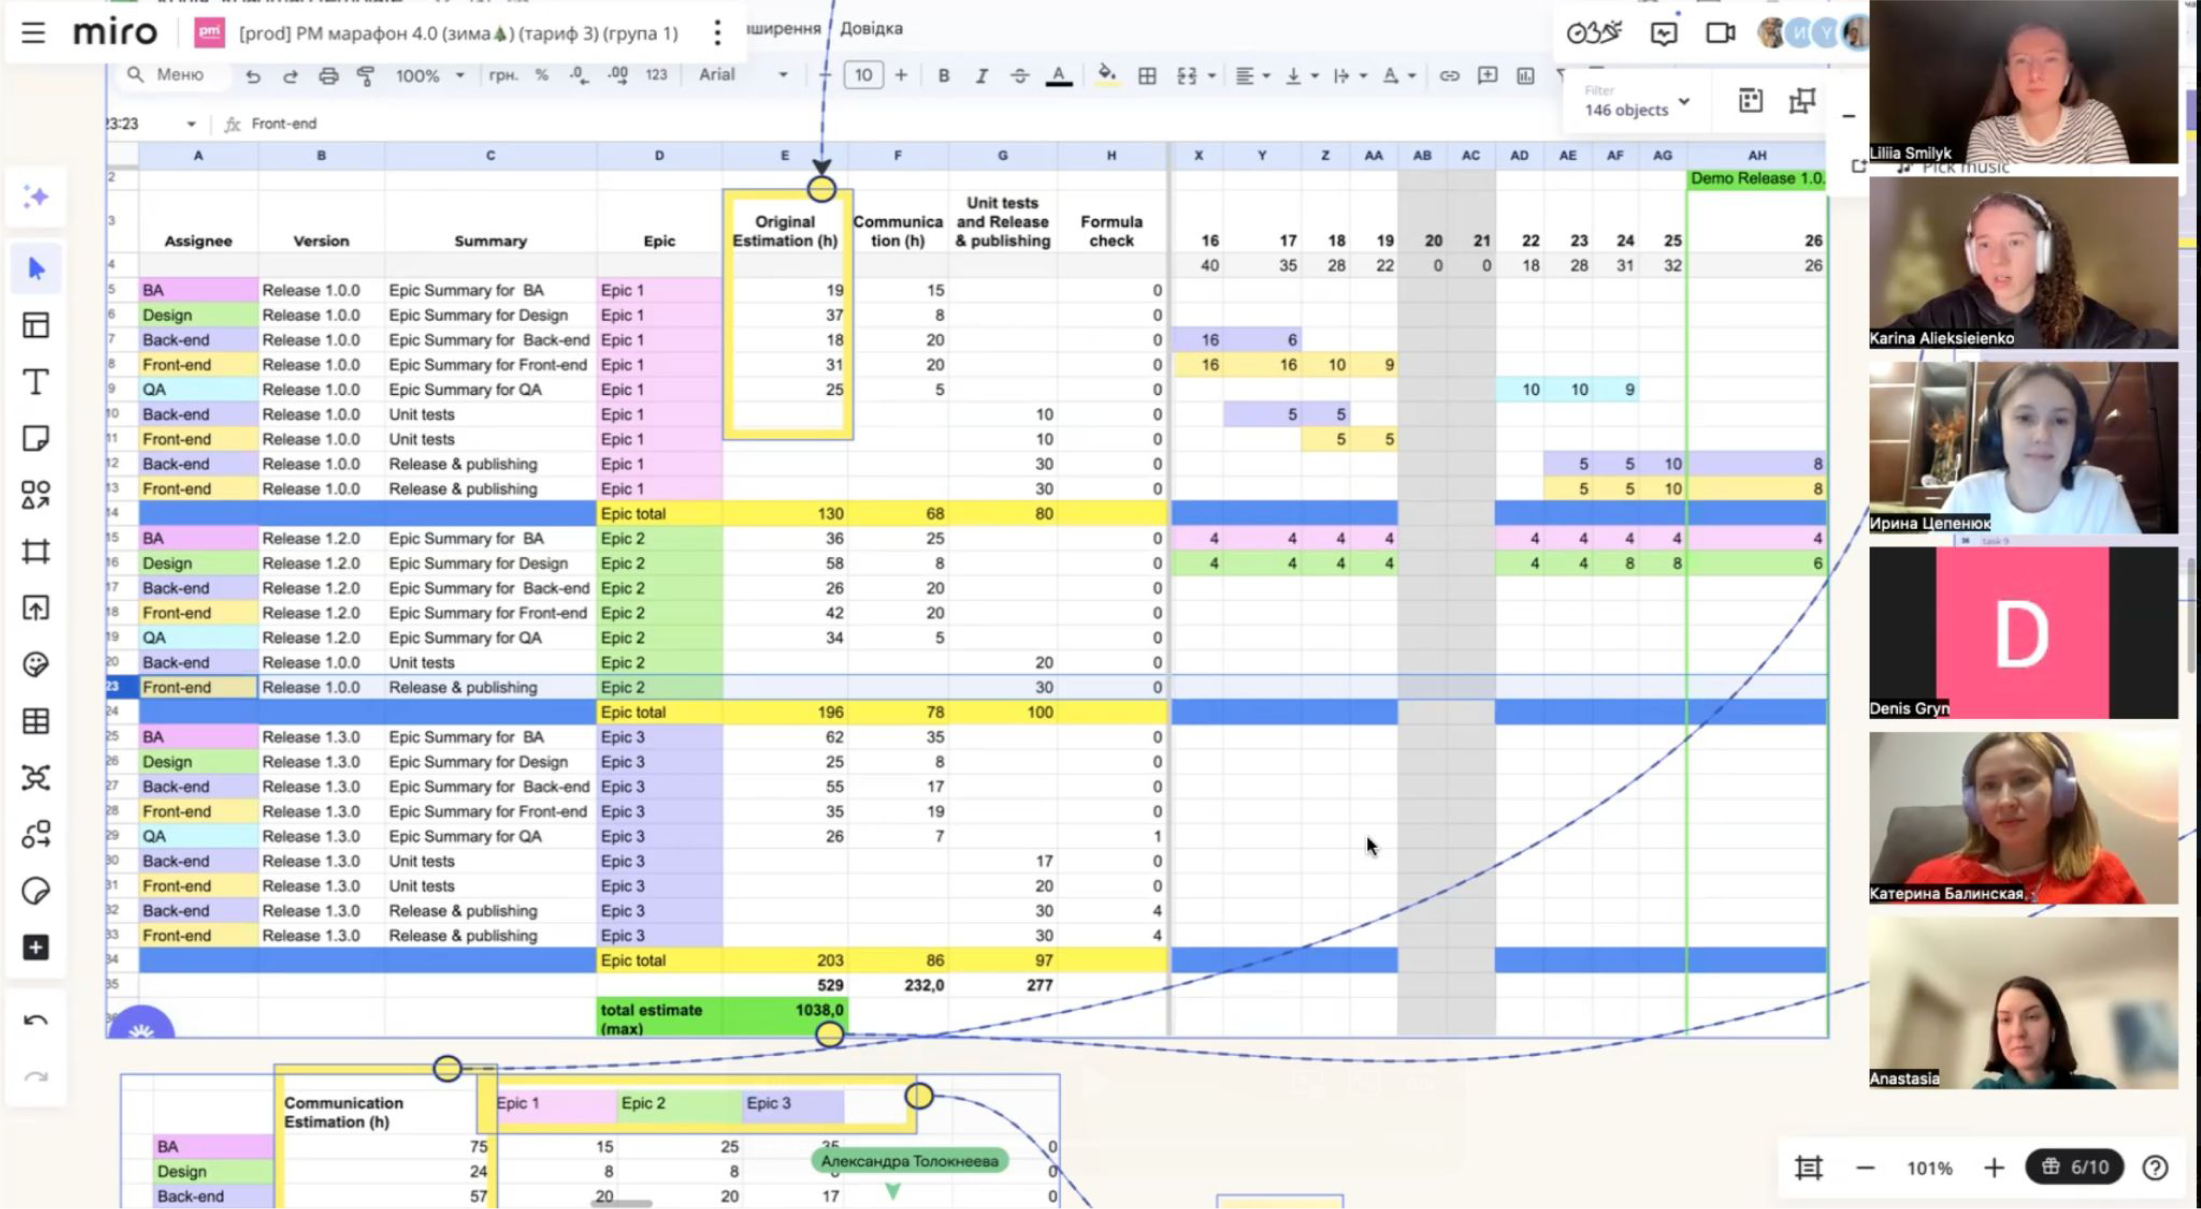2201x1209 pixels.
Task: Zoom in with the plus button
Action: (x=1994, y=1167)
